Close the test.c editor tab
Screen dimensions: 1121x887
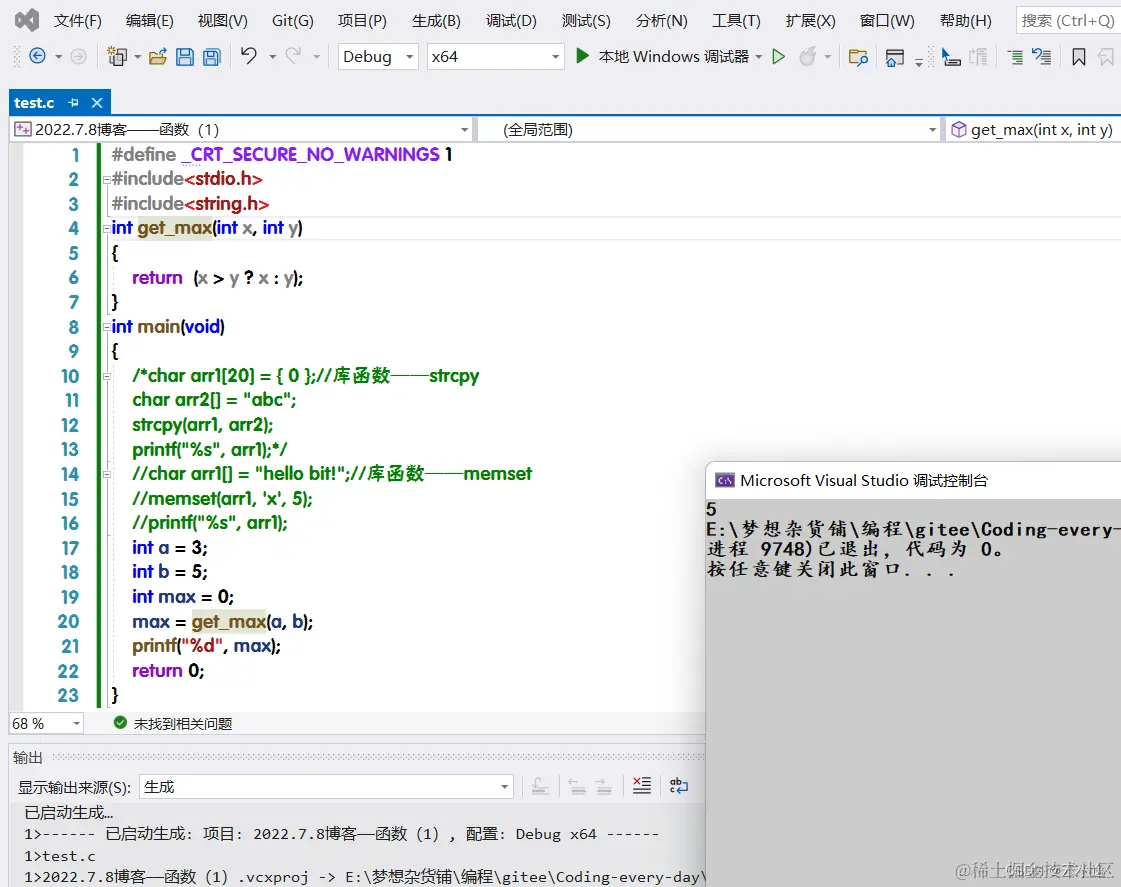[x=97, y=102]
